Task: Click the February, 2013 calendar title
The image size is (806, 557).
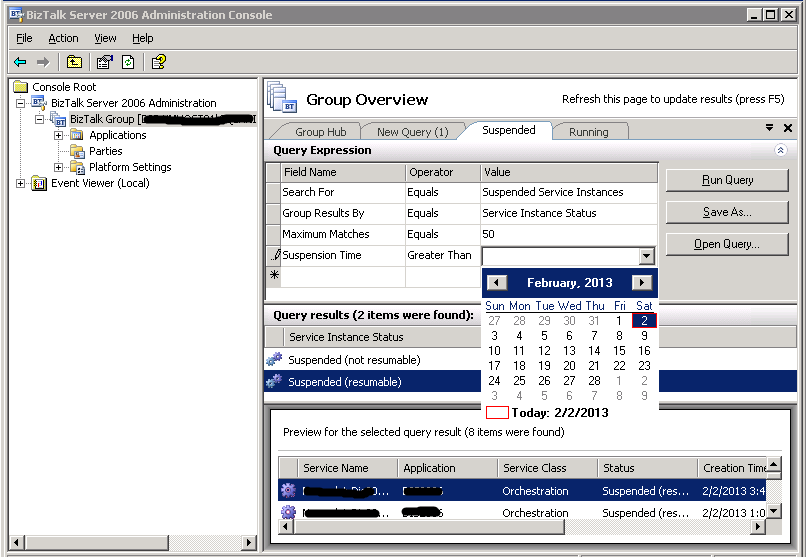Action: (570, 283)
